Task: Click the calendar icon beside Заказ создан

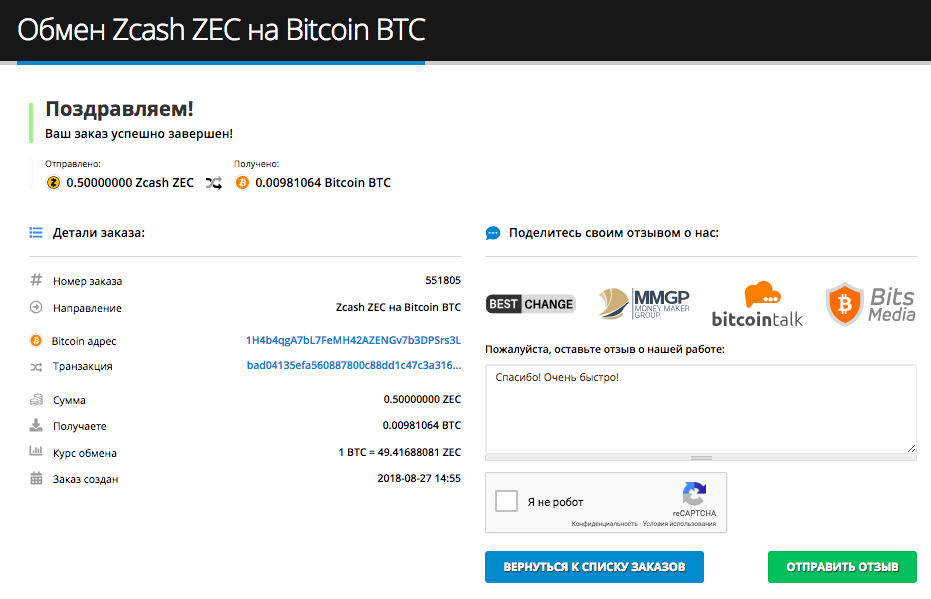Action: pos(36,478)
